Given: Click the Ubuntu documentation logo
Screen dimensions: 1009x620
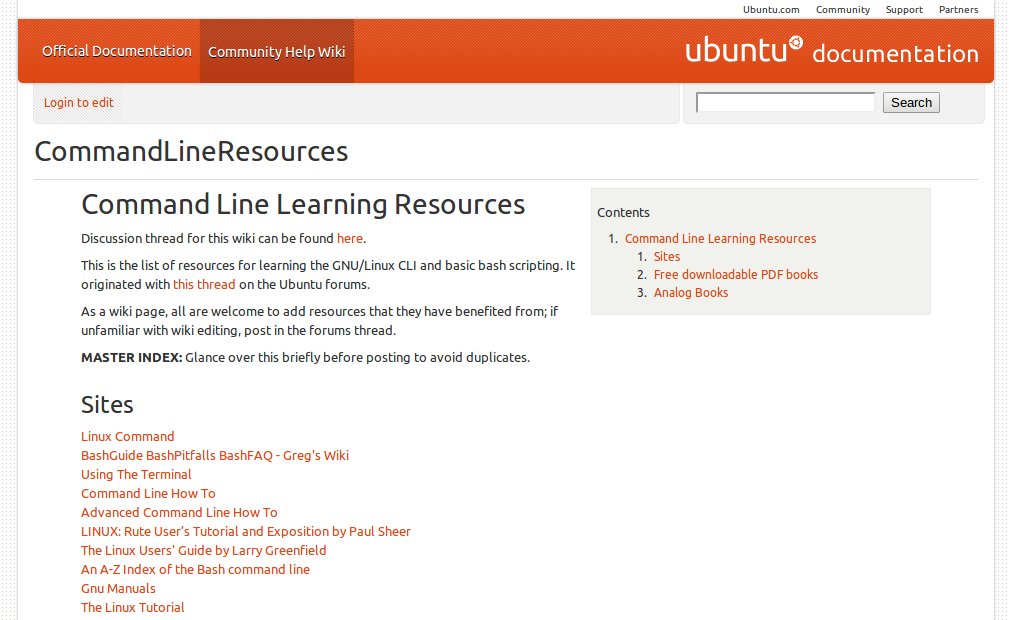Looking at the screenshot, I should click(x=831, y=52).
